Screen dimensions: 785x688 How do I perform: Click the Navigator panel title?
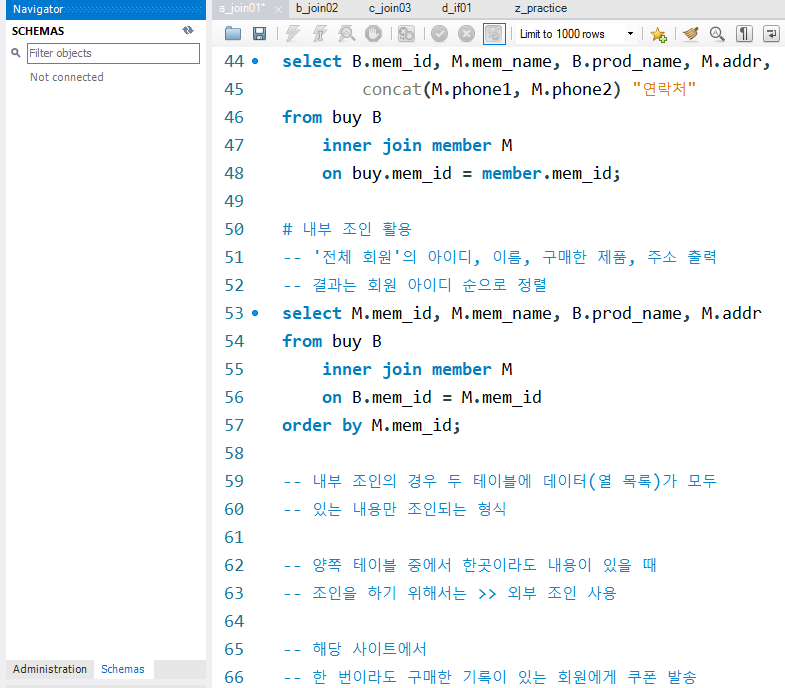click(38, 9)
